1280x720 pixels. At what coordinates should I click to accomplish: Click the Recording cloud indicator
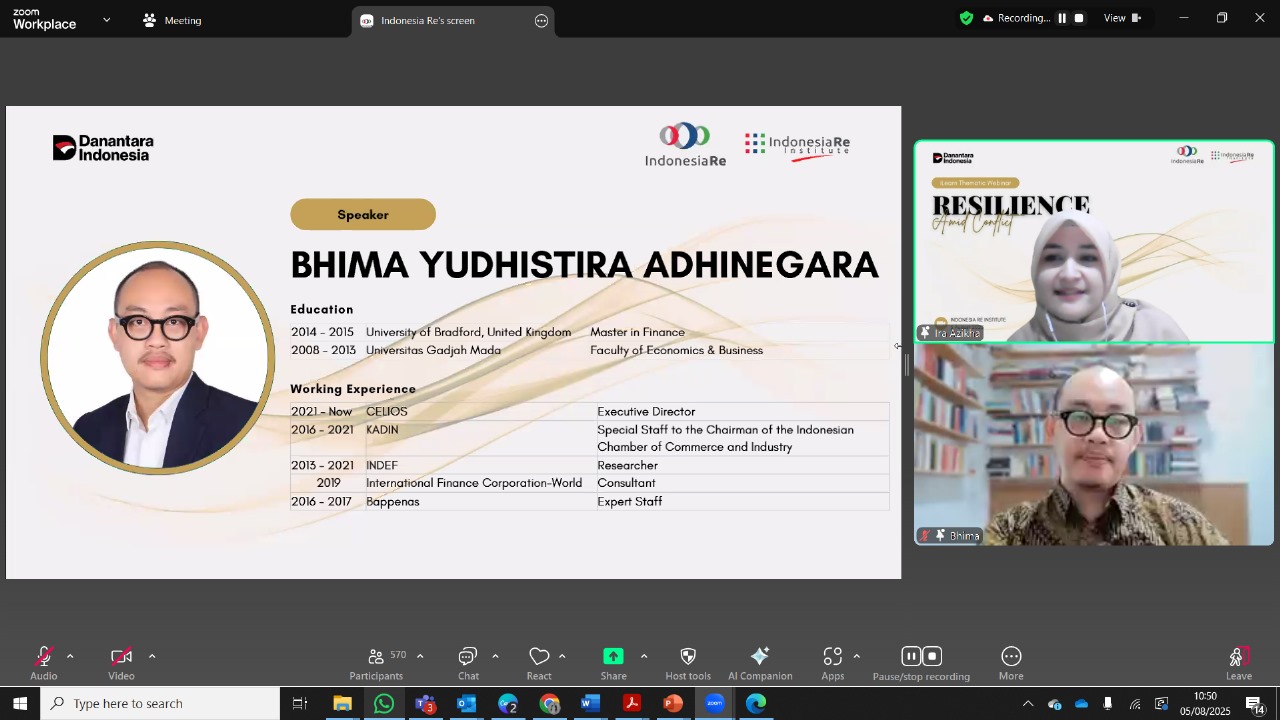[1015, 18]
